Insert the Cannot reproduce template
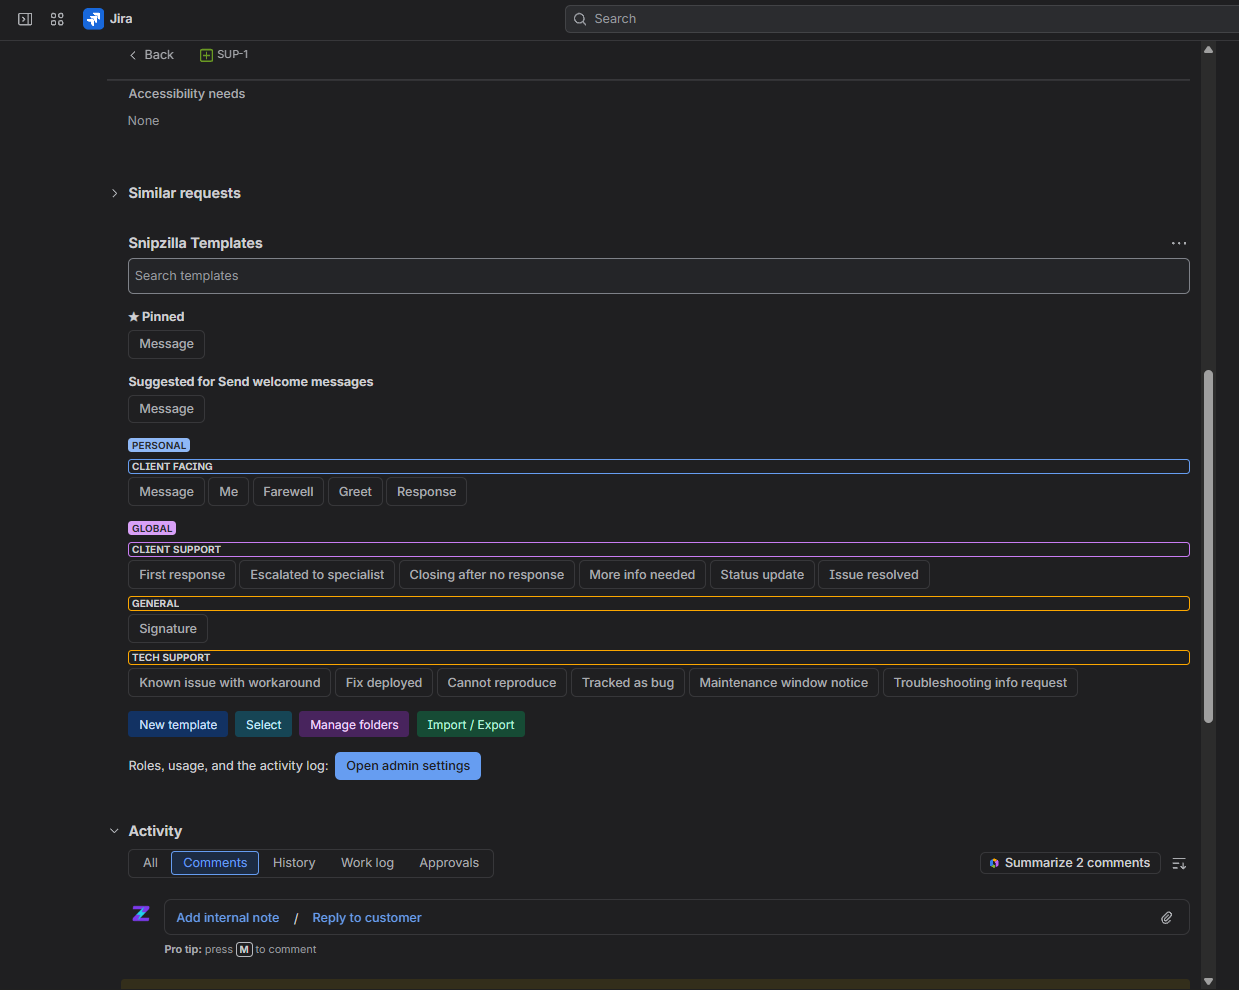1239x990 pixels. (502, 683)
